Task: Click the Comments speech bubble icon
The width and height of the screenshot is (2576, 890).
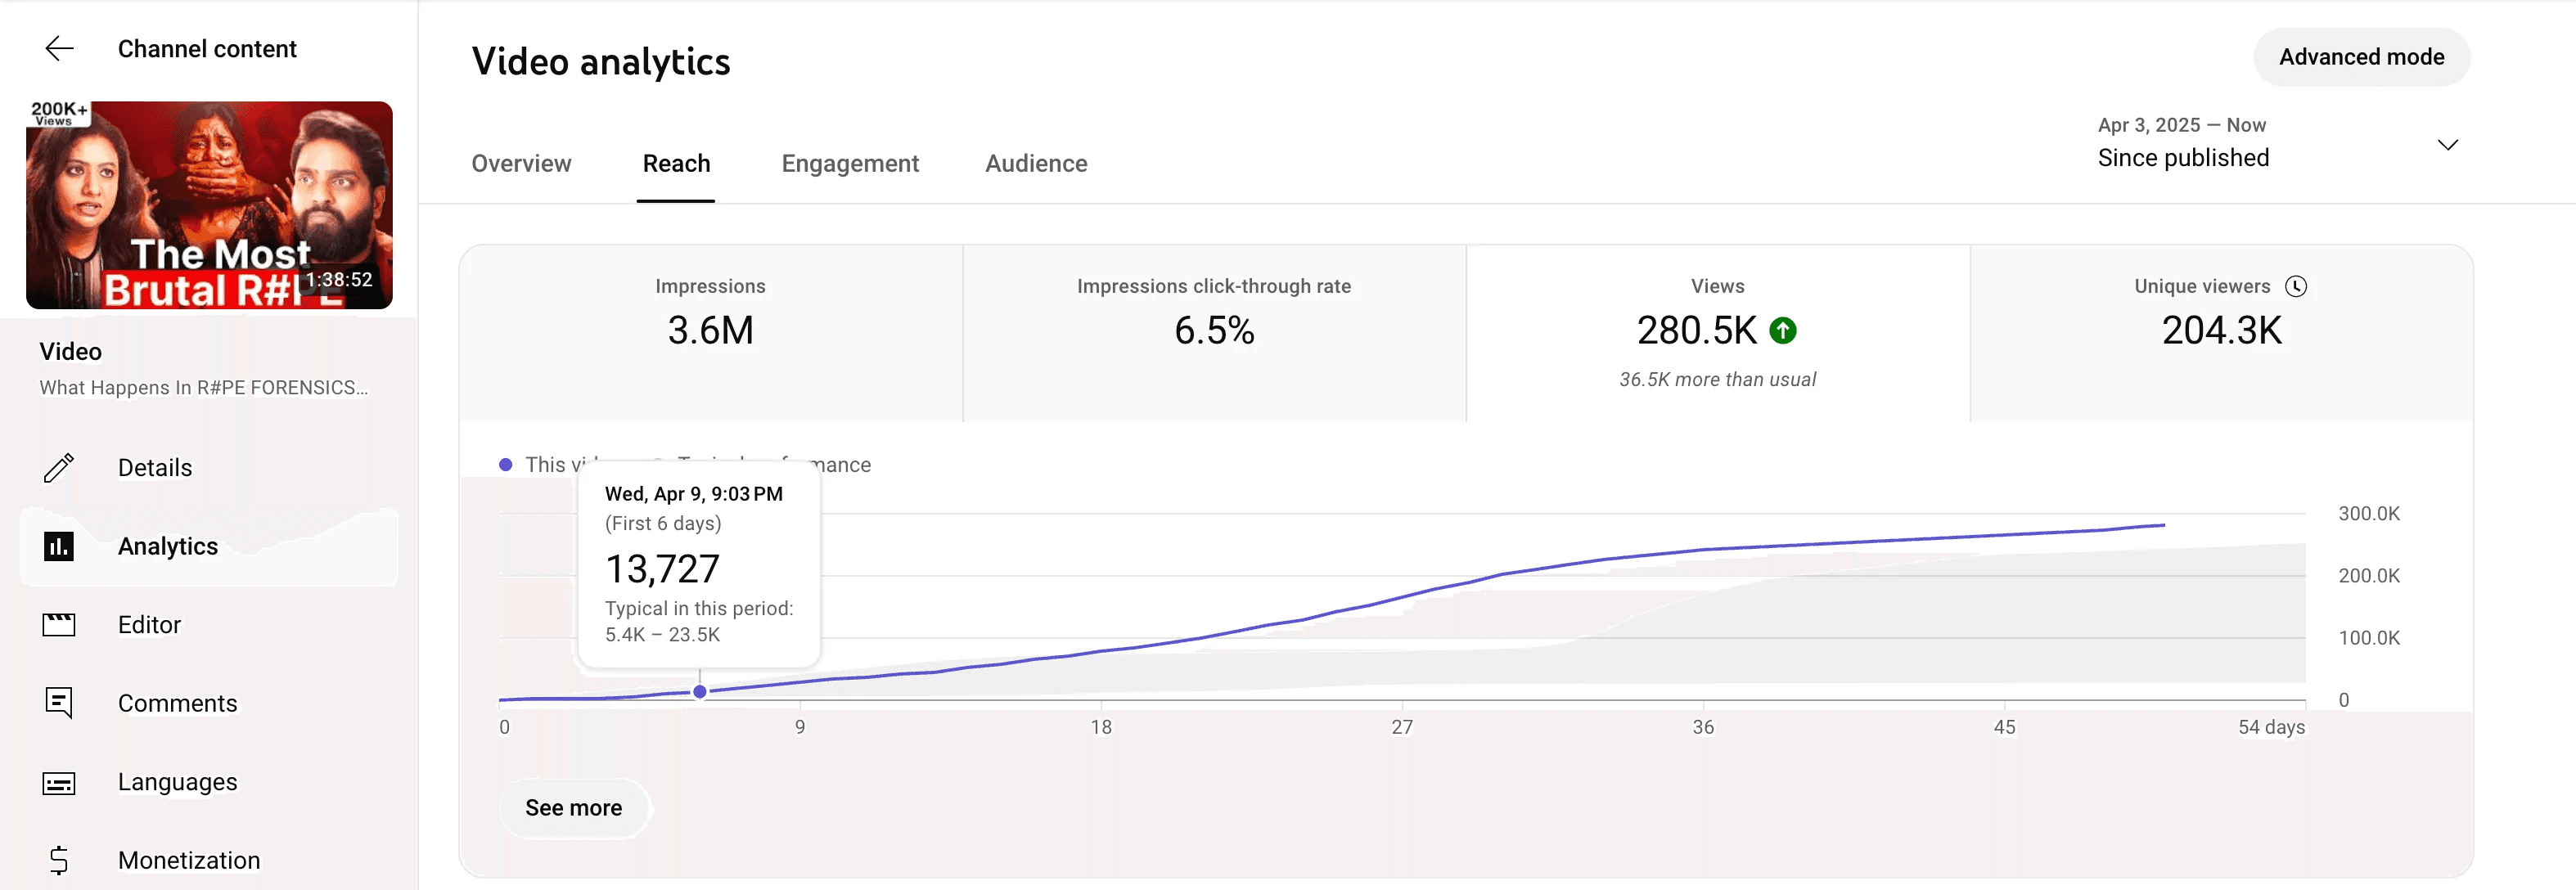Action: point(59,703)
